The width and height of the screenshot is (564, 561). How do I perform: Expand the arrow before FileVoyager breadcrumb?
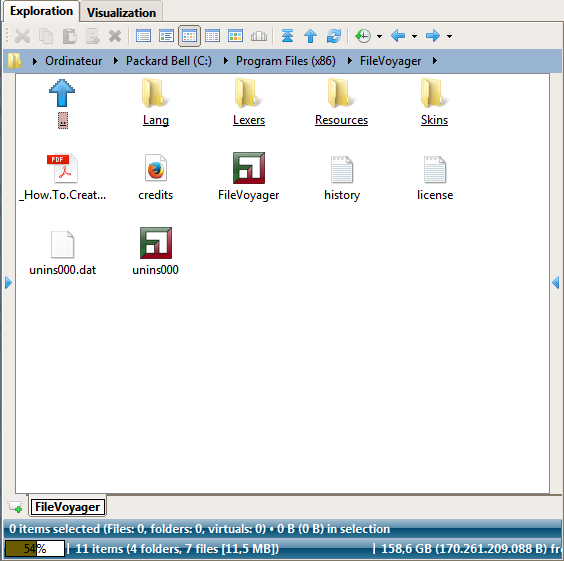[349, 61]
